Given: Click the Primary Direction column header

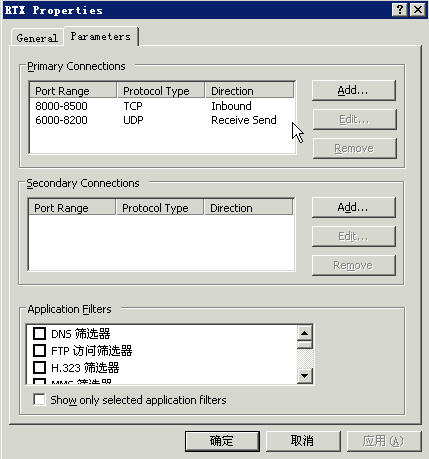Looking at the screenshot, I should (x=249, y=91).
